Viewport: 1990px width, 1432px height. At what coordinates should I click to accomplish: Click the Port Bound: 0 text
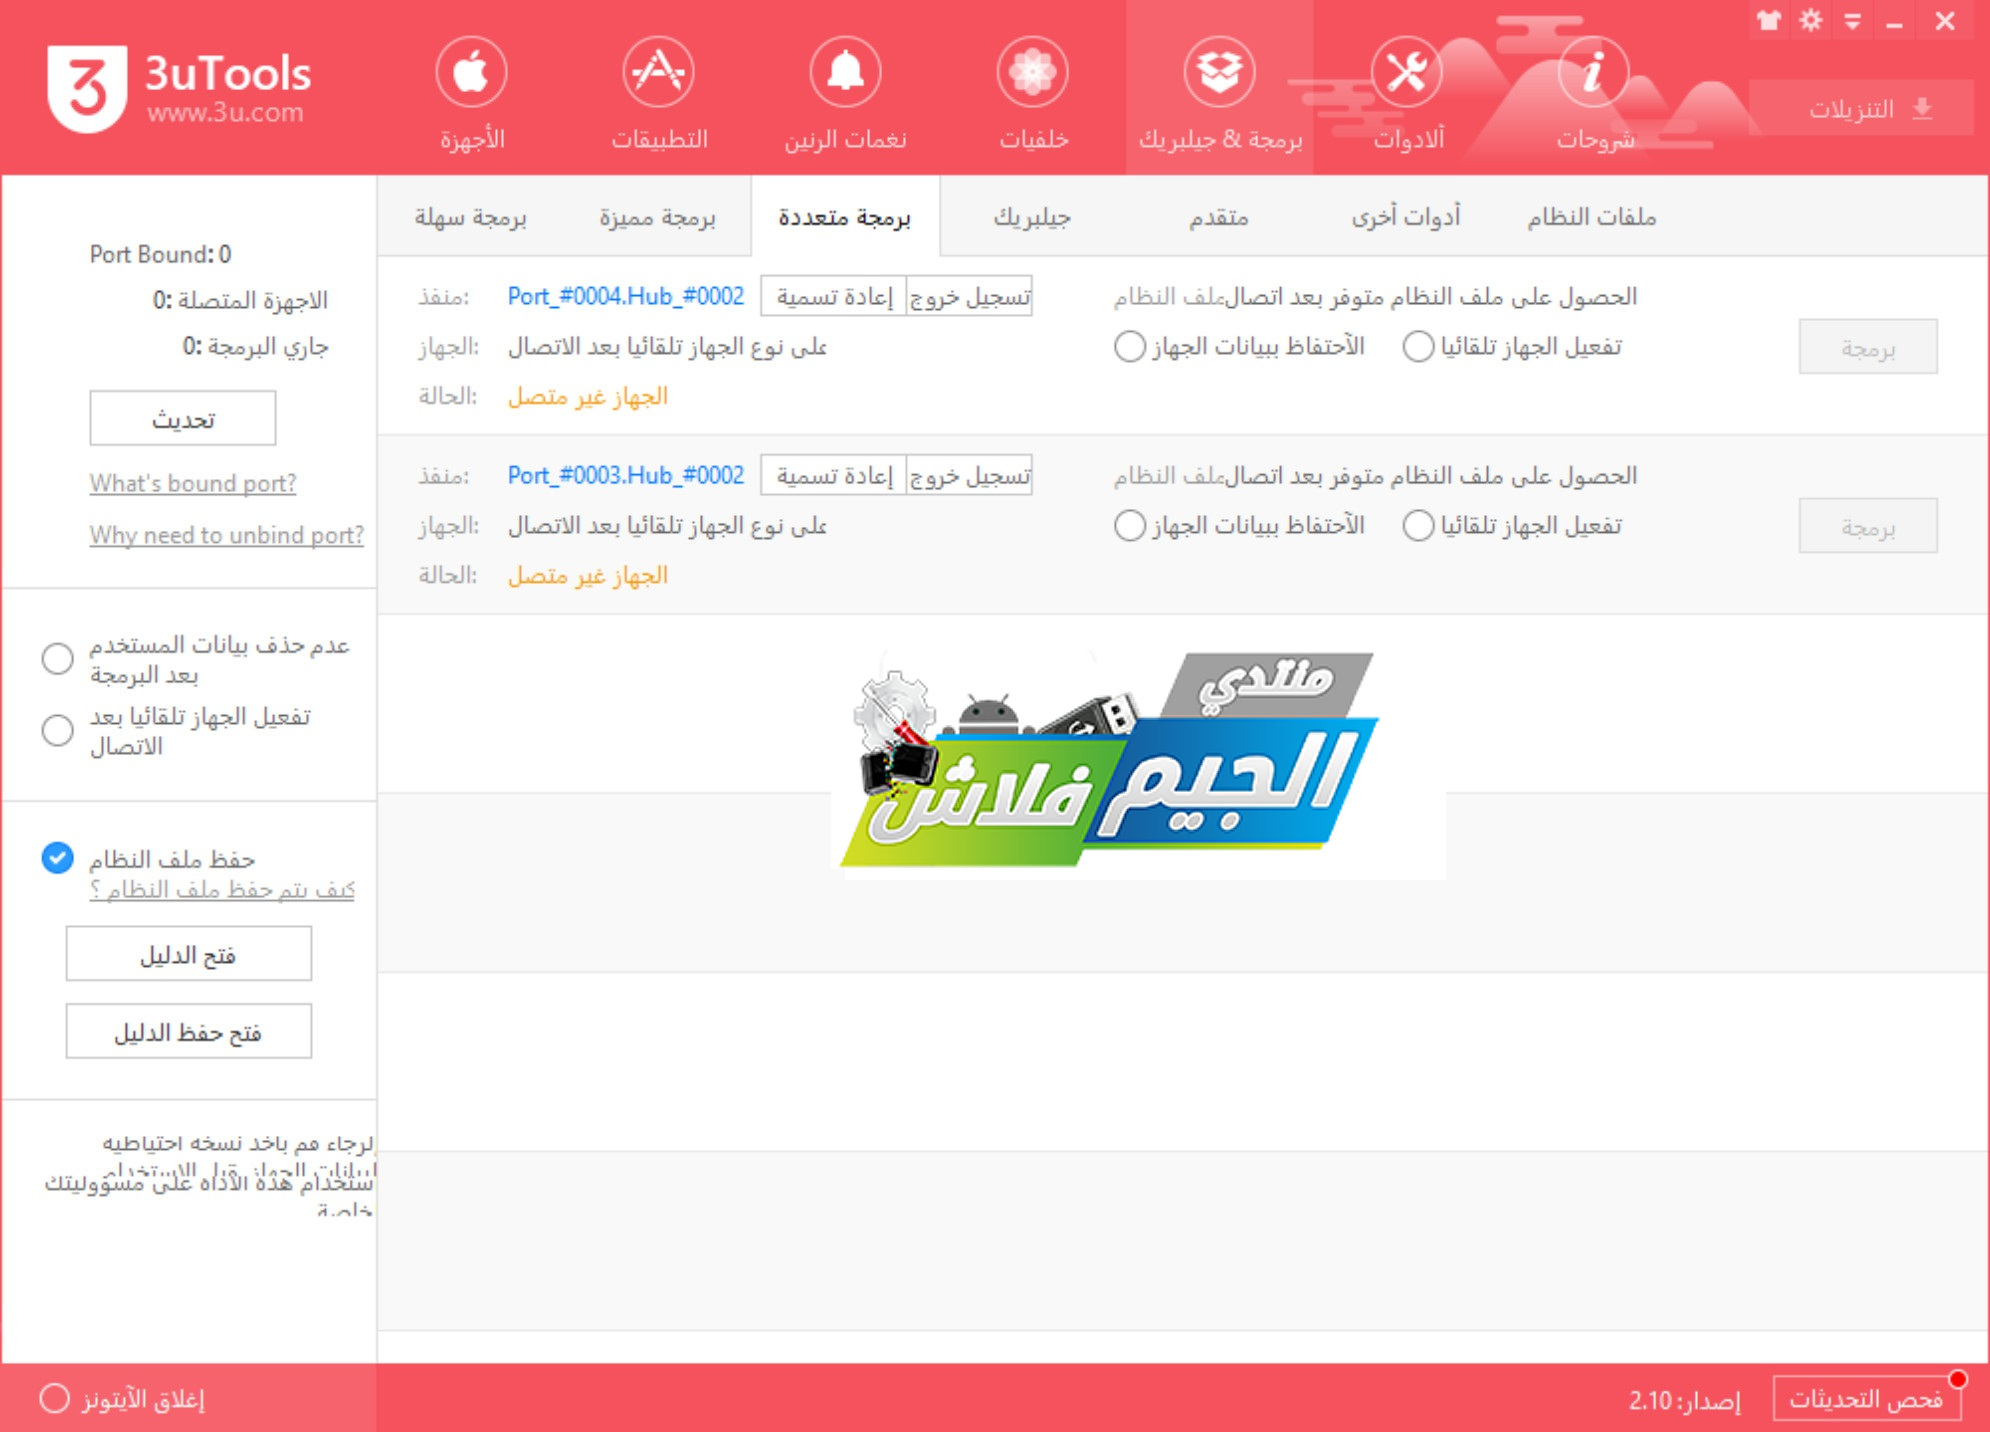coord(160,254)
